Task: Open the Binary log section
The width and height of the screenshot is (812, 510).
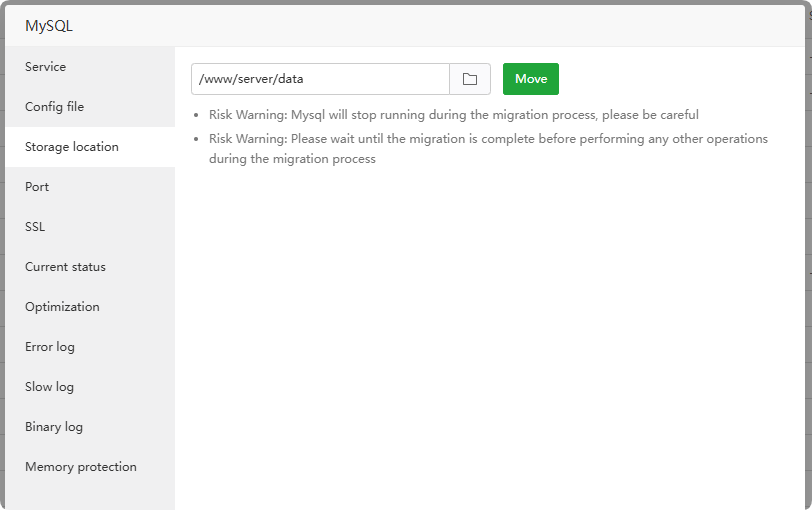Action: (x=54, y=427)
